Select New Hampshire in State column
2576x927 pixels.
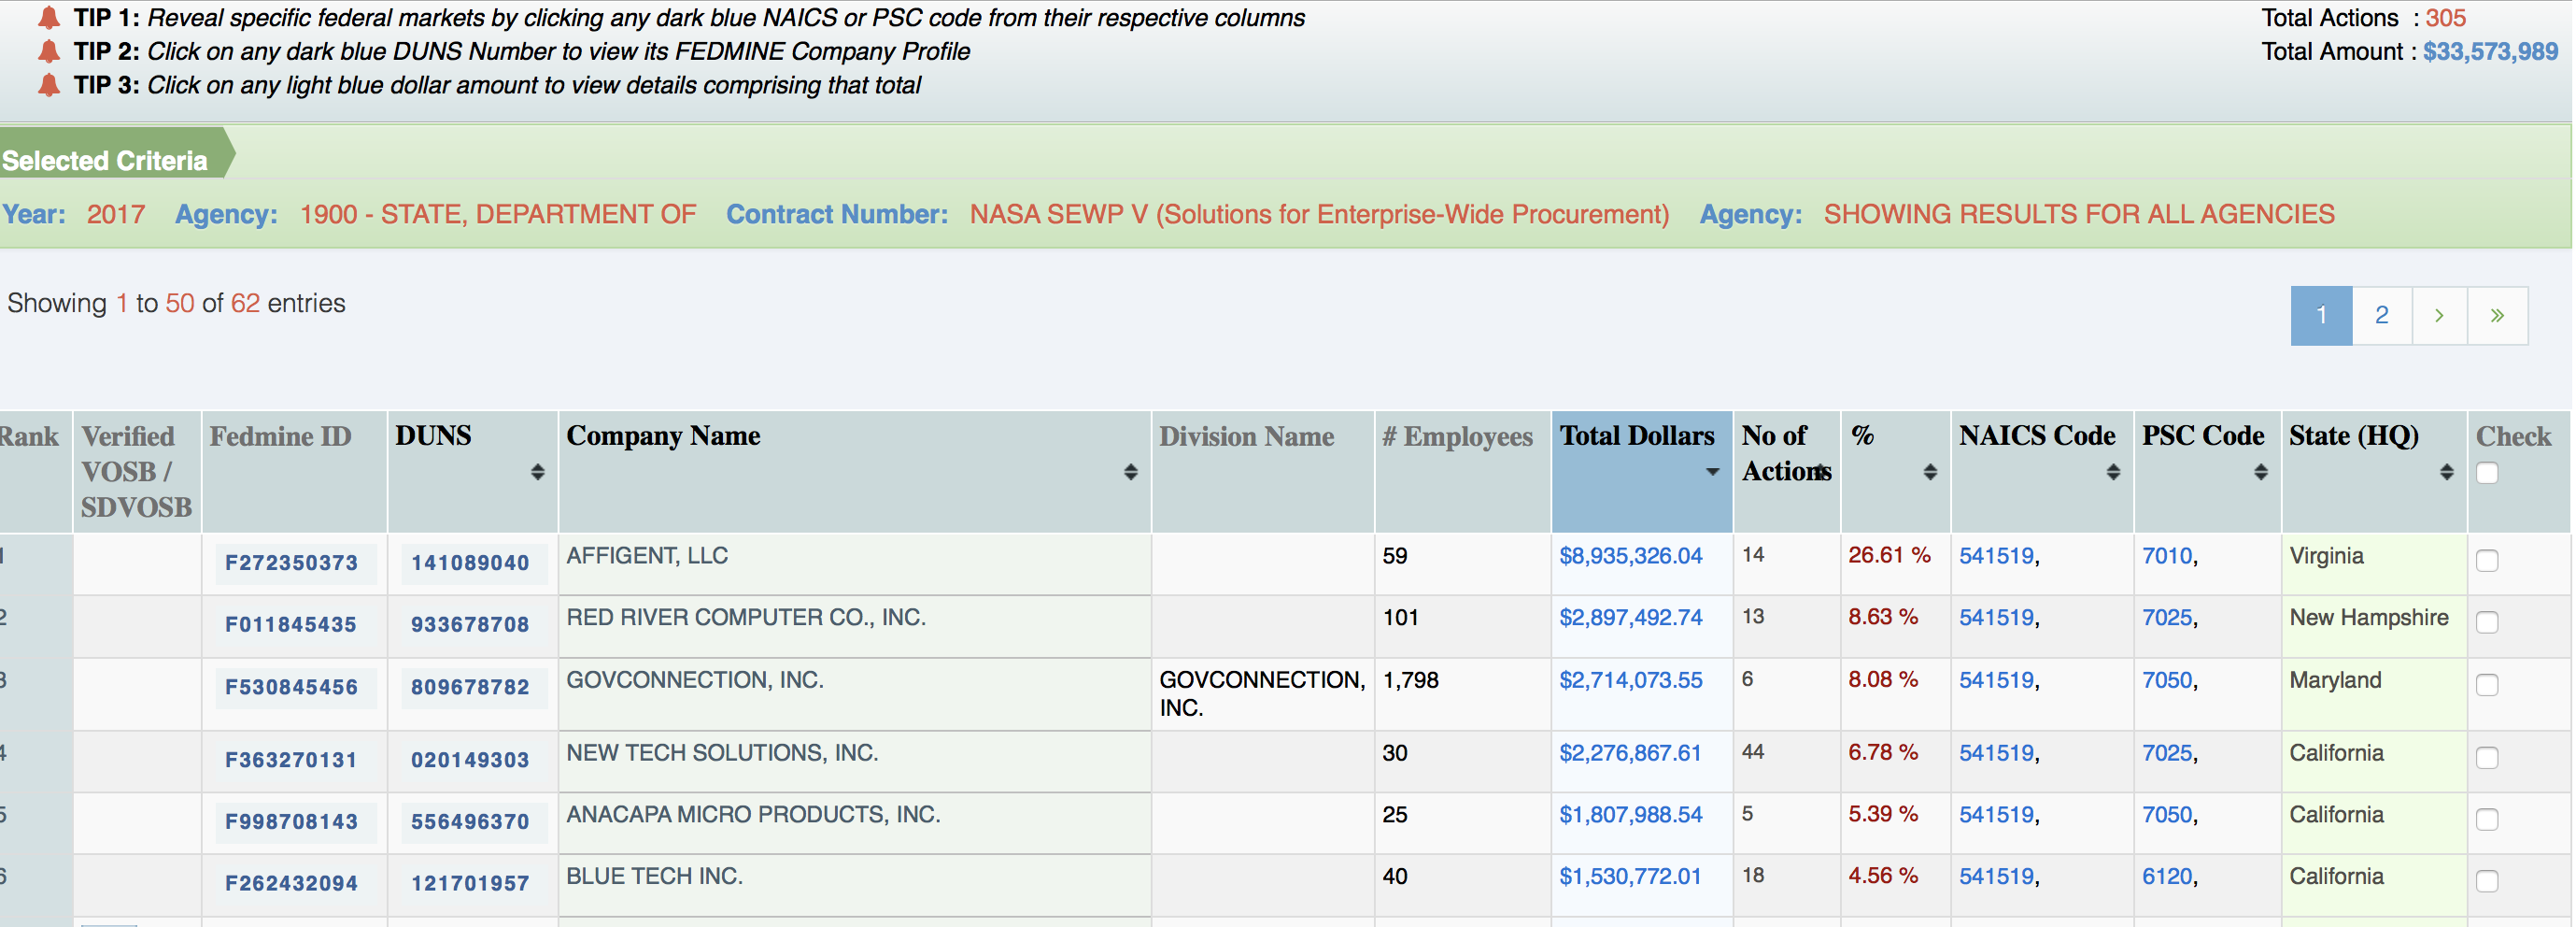(2369, 618)
